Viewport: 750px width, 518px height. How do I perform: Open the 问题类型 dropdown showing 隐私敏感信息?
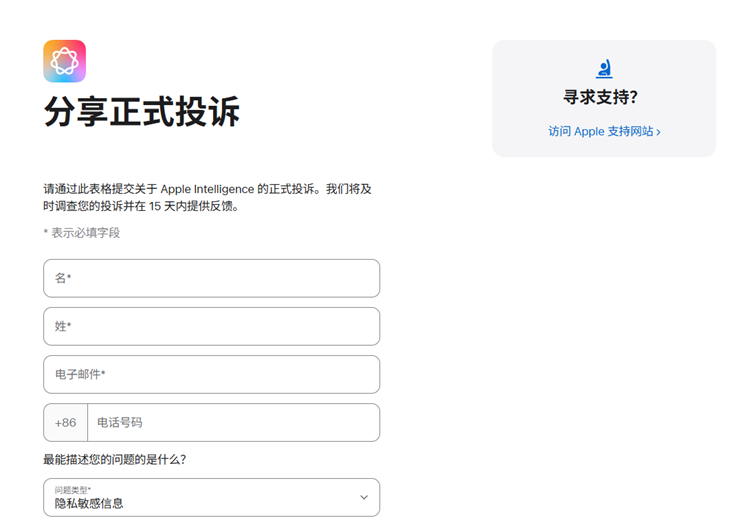(x=211, y=497)
